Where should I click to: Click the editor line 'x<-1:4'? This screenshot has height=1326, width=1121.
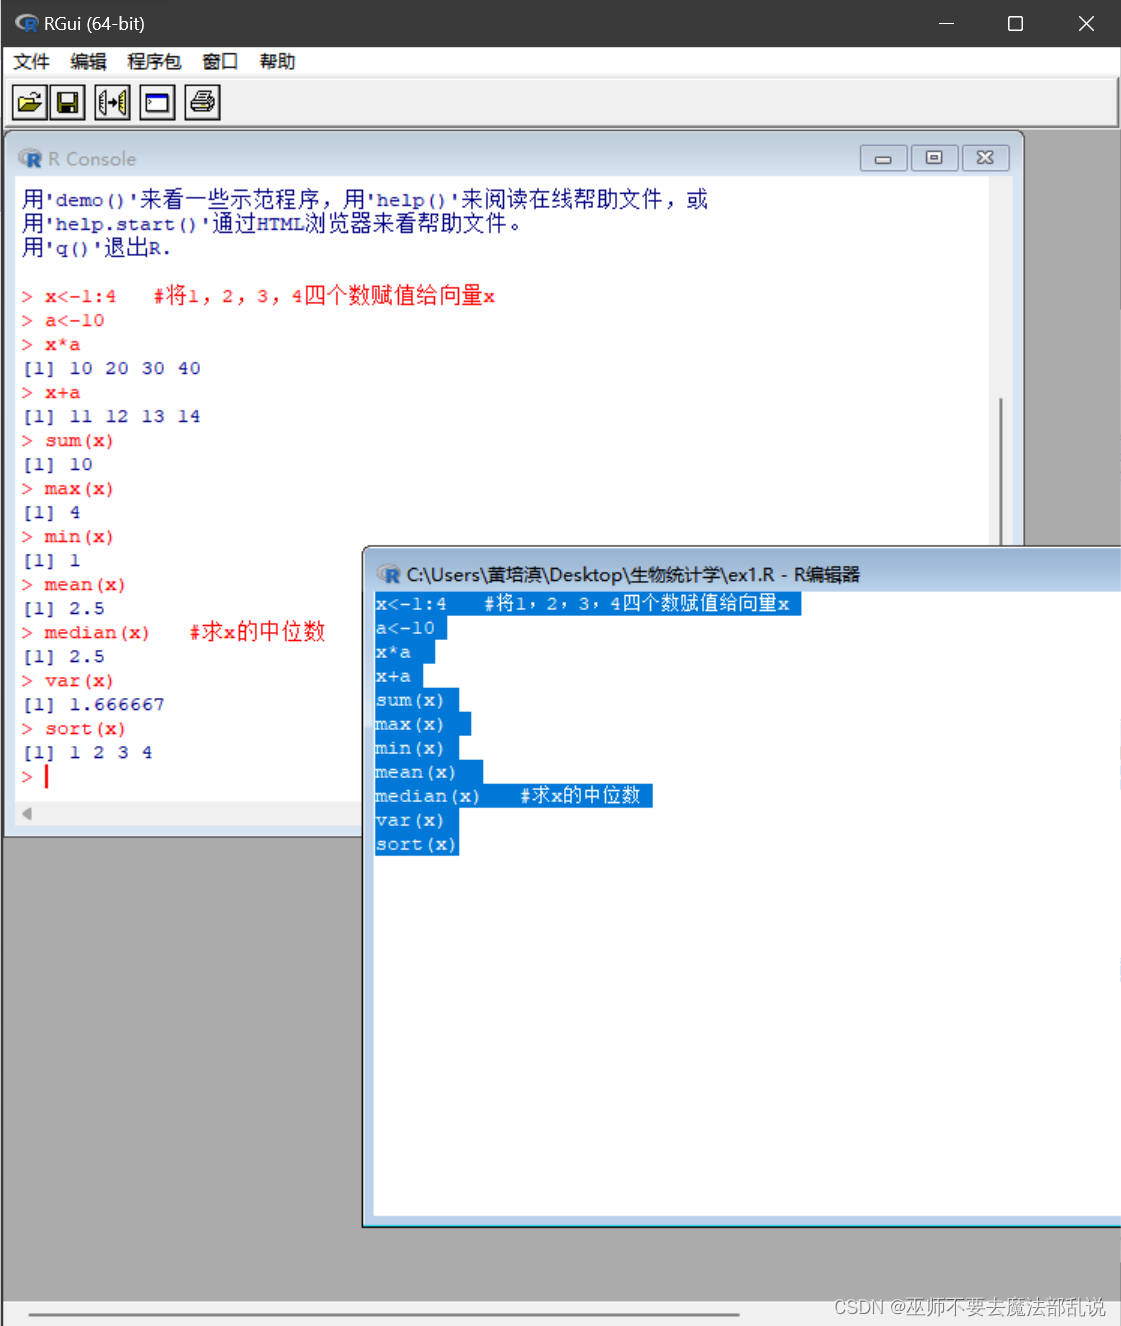pos(587,604)
